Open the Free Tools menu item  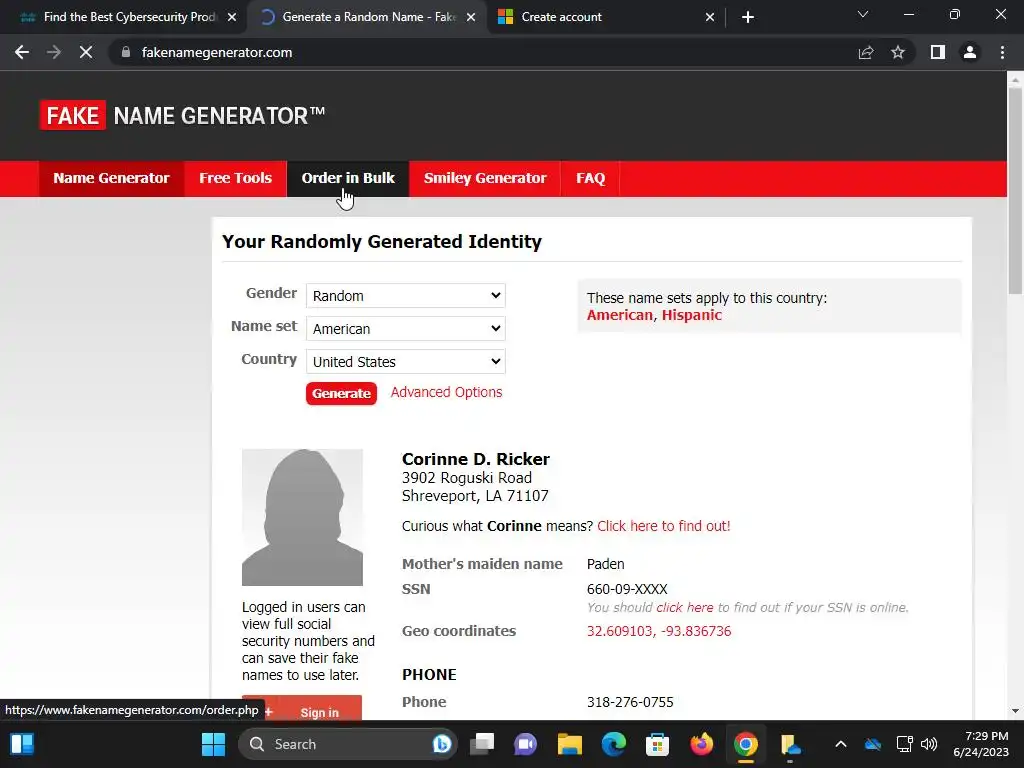(x=235, y=178)
